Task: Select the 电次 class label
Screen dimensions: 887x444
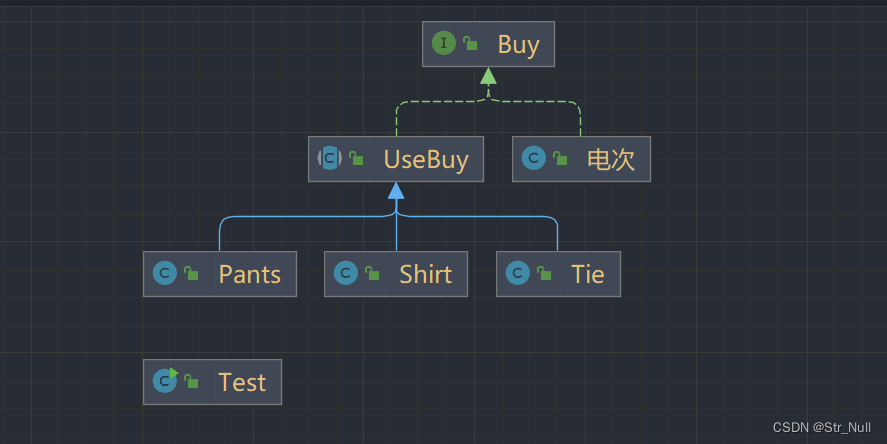Action: point(610,159)
